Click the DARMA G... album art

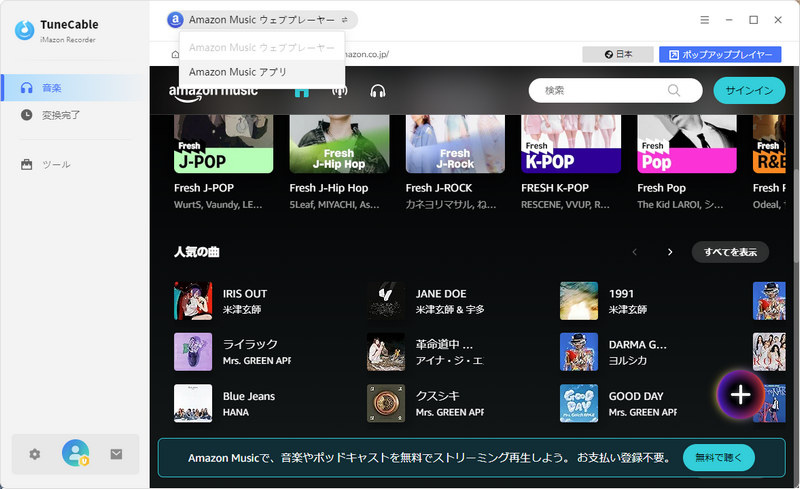[x=579, y=352]
